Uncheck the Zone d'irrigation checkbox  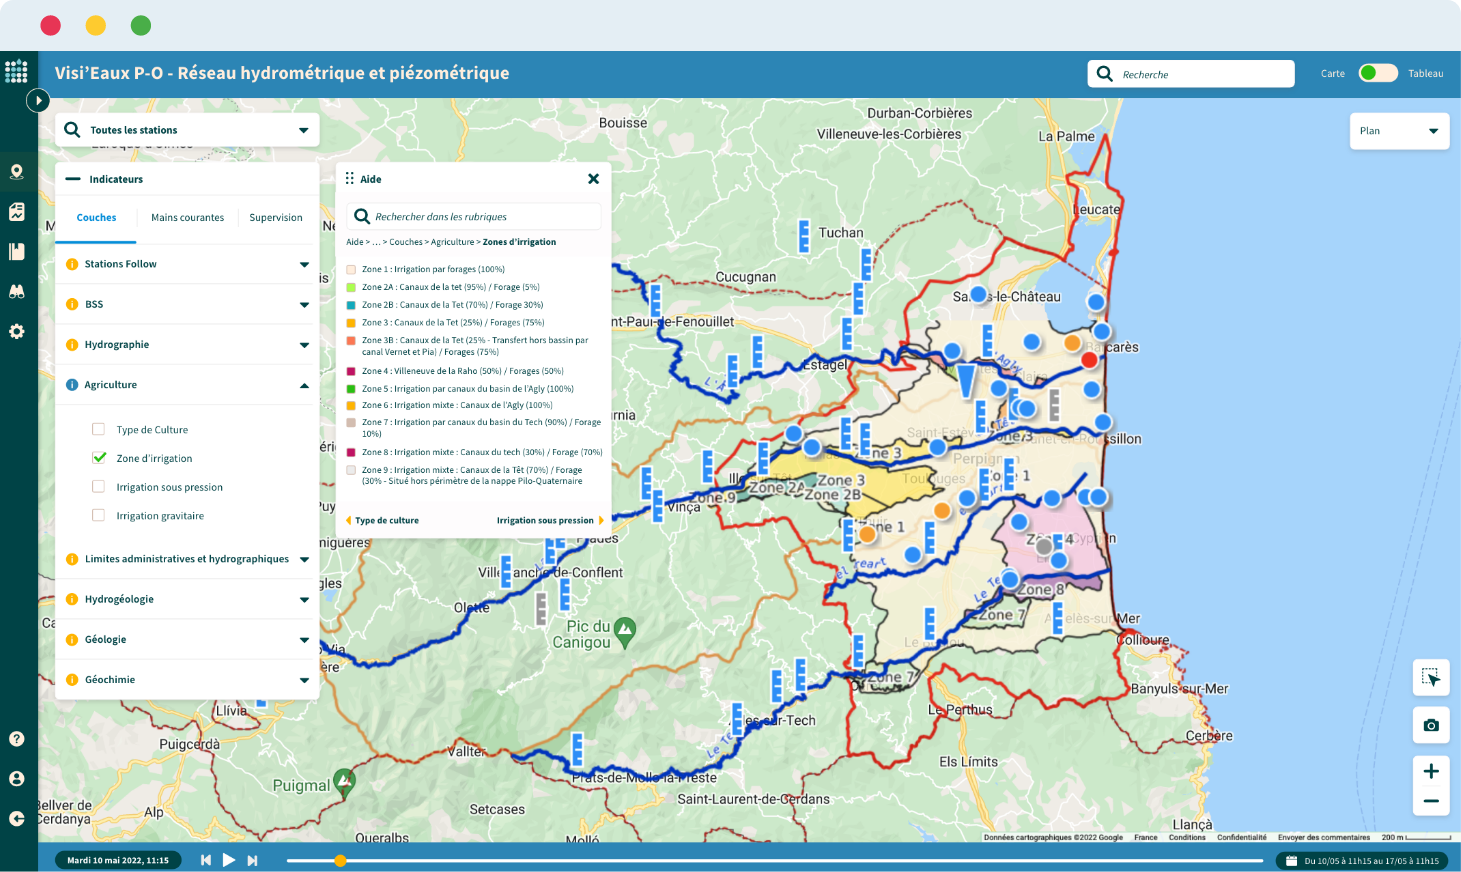point(98,458)
